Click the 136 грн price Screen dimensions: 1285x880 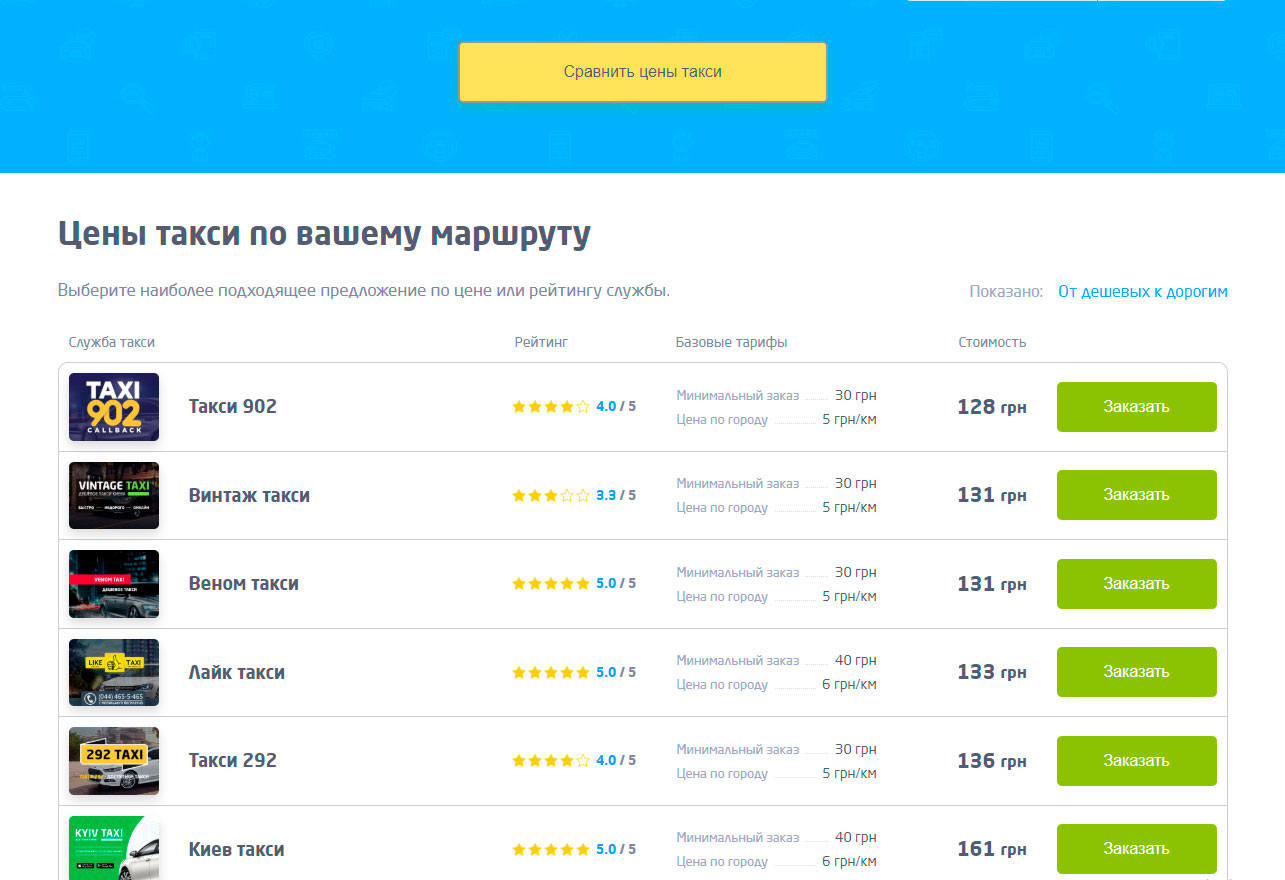(x=992, y=761)
